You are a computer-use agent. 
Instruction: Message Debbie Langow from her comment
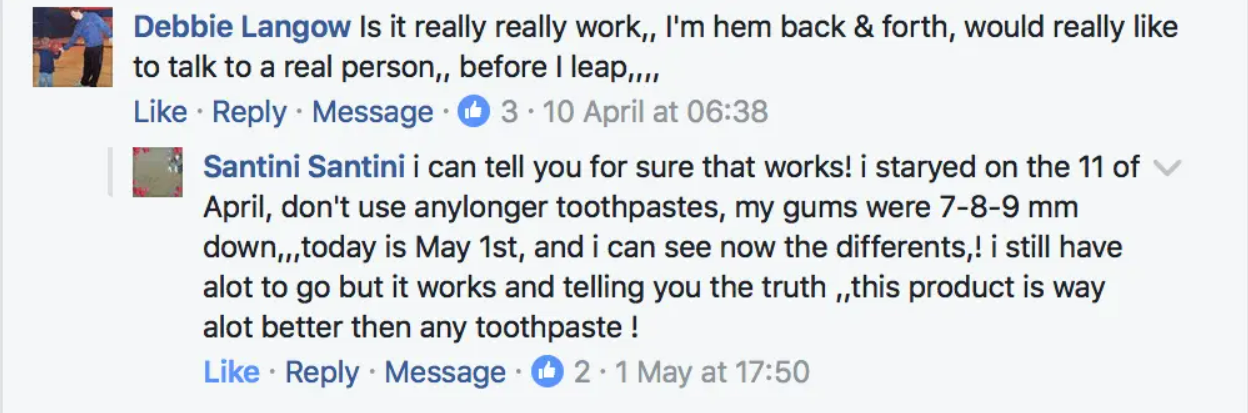click(x=373, y=111)
